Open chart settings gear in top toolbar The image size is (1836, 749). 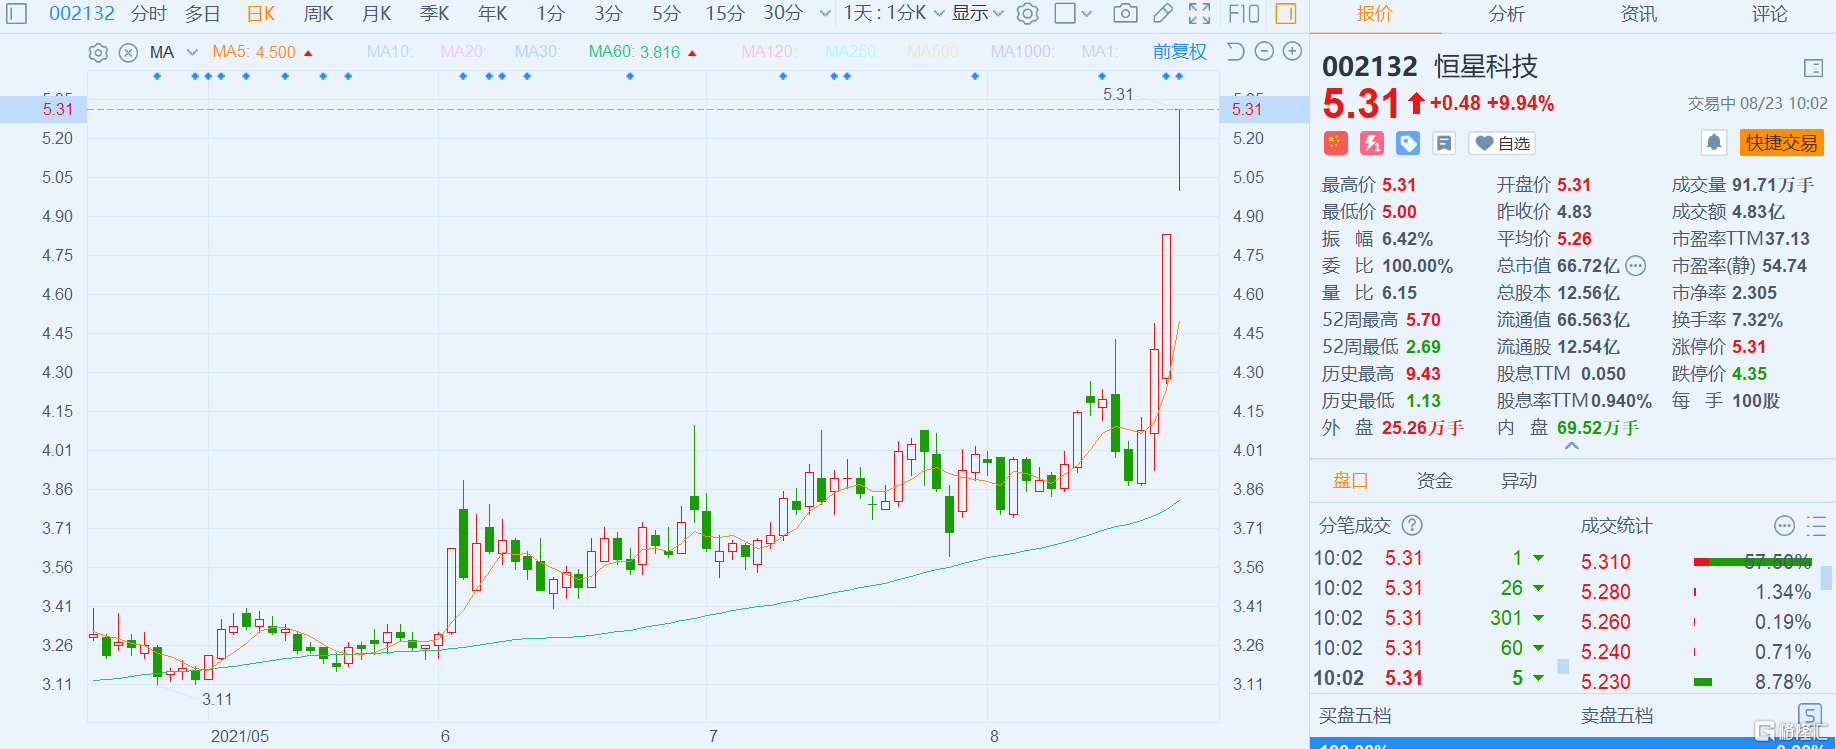click(x=1027, y=14)
